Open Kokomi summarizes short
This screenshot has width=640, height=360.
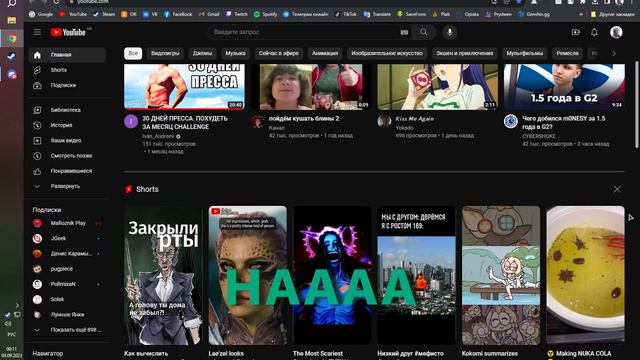click(x=501, y=276)
